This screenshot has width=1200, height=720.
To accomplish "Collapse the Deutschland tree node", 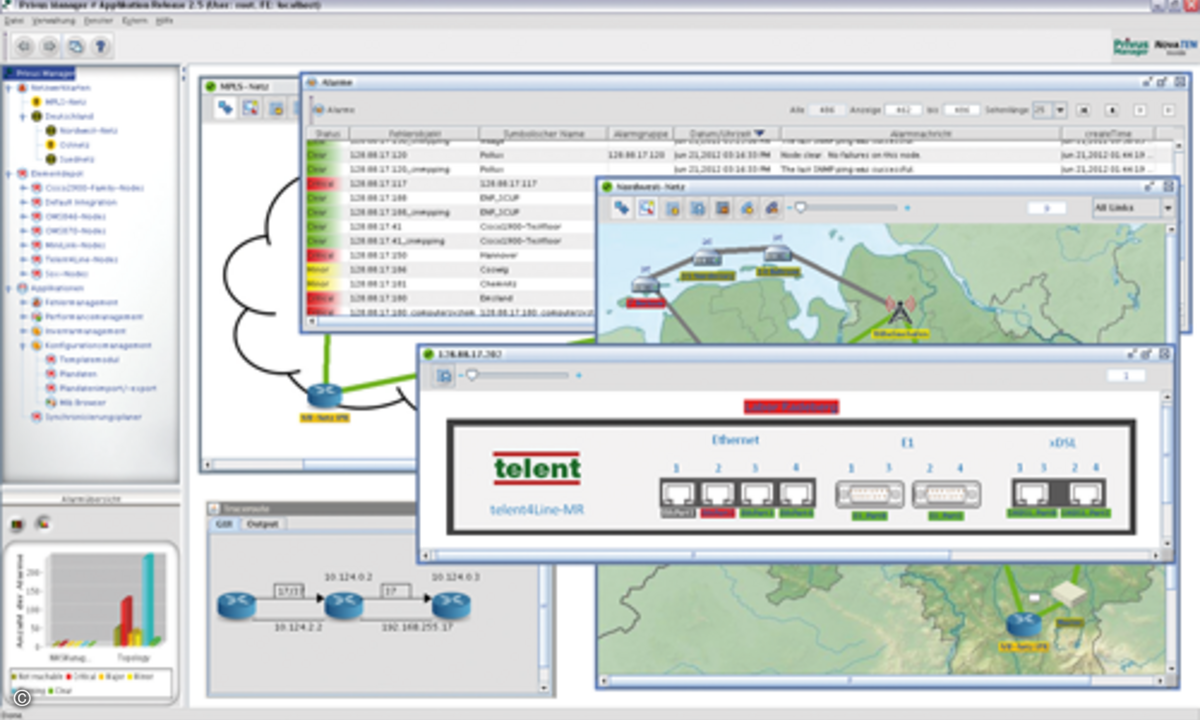I will point(23,116).
